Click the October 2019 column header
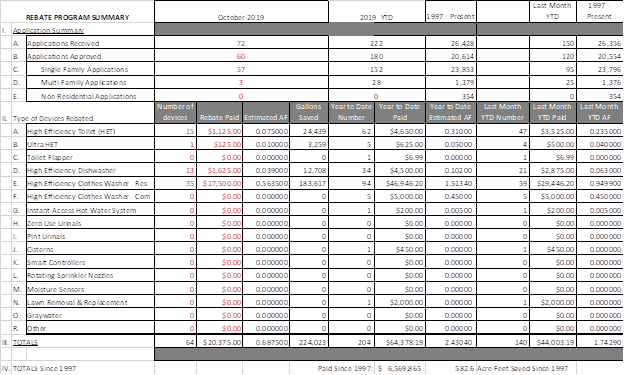624x375 pixels. (241, 17)
